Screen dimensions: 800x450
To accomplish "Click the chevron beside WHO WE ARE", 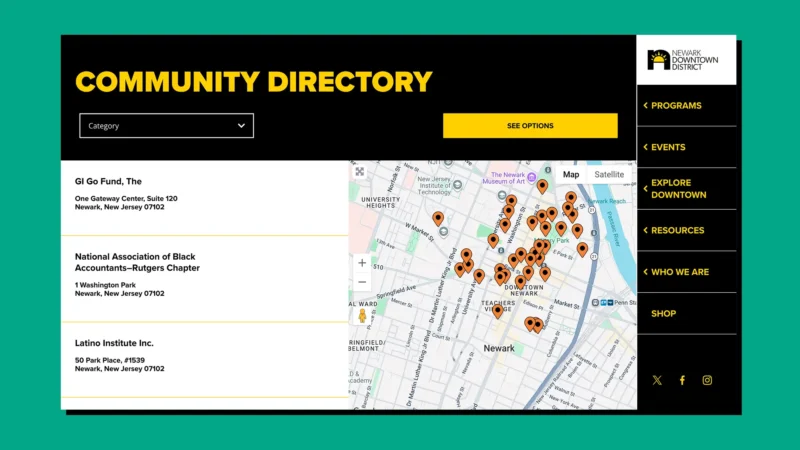I will coord(645,272).
